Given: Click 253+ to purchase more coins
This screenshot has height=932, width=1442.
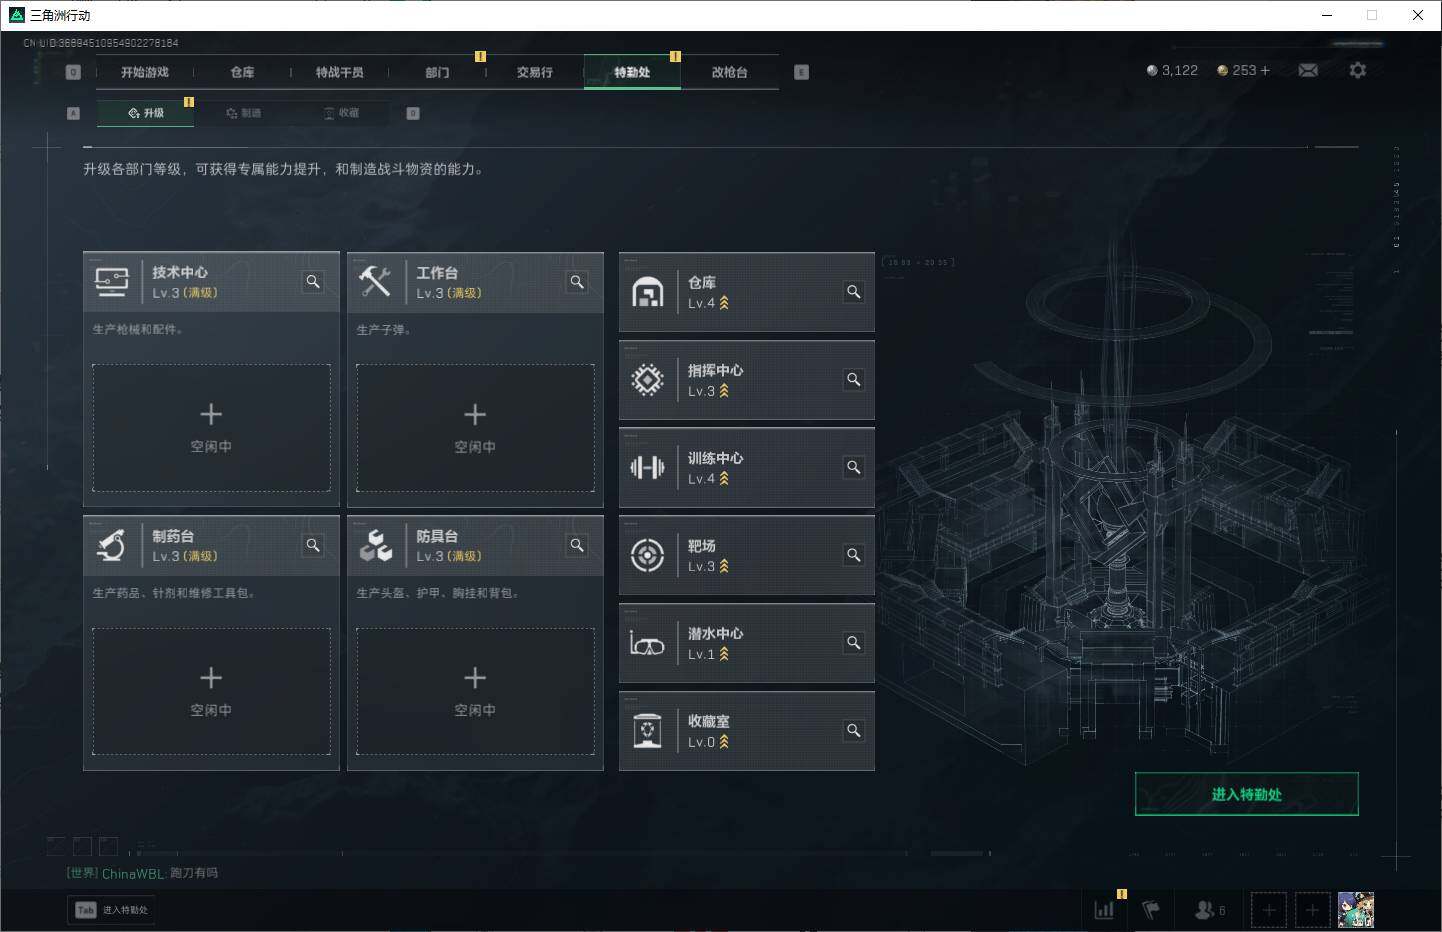Looking at the screenshot, I should (1243, 70).
